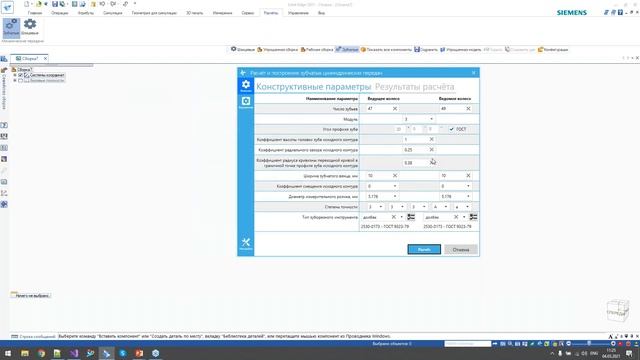Open the Chrome browser from taskbar
This screenshot has width=640, height=360.
tap(41, 353)
